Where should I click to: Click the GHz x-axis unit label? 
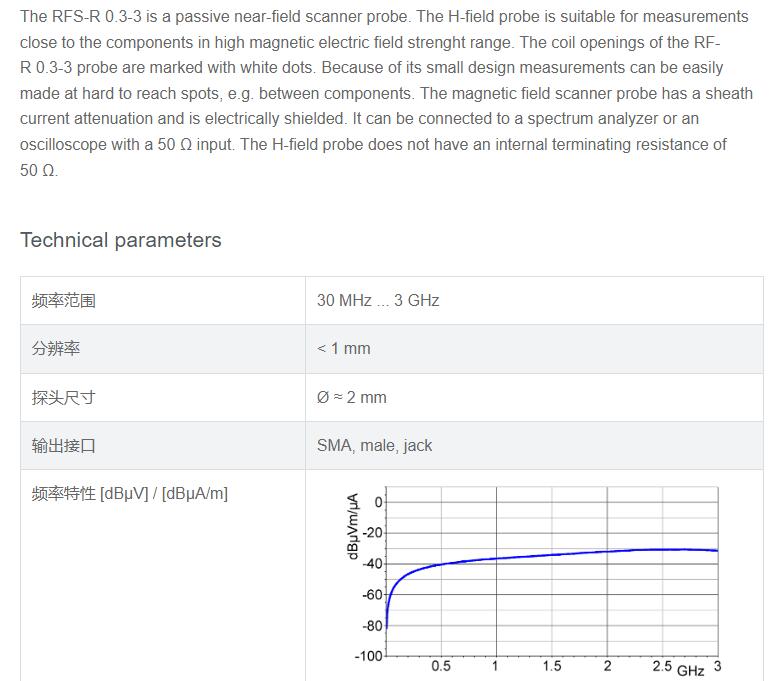(x=690, y=671)
